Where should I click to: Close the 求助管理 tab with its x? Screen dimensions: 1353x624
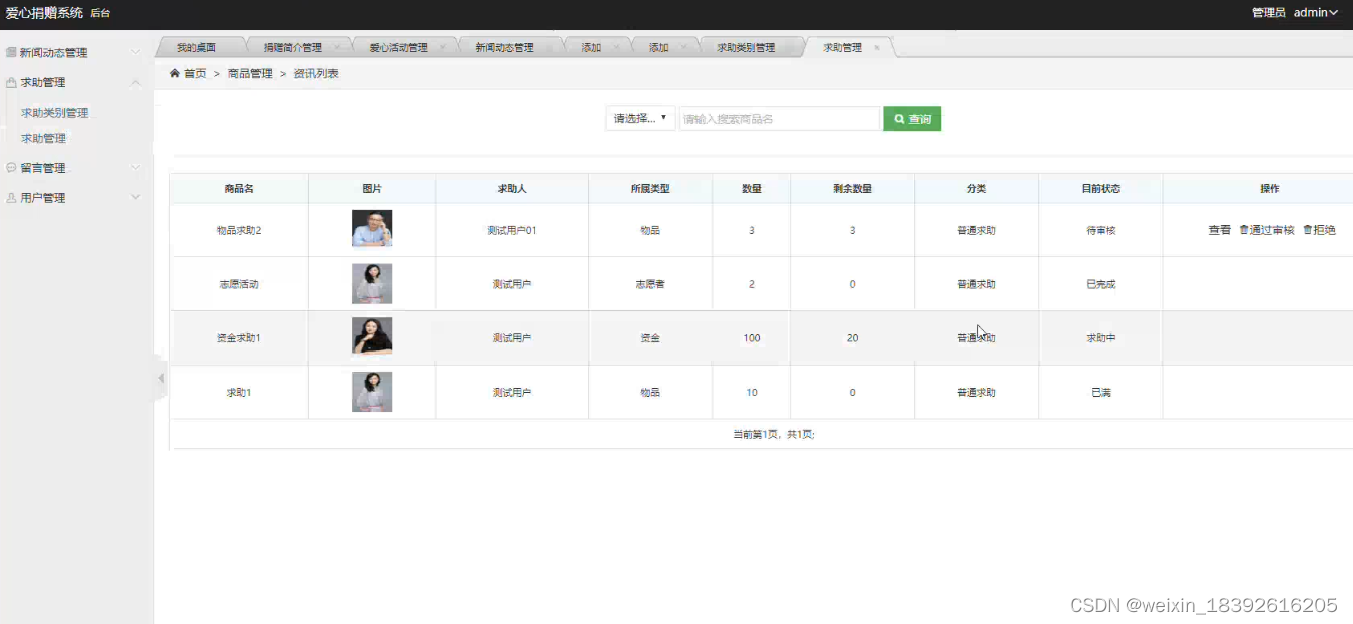tap(877, 47)
